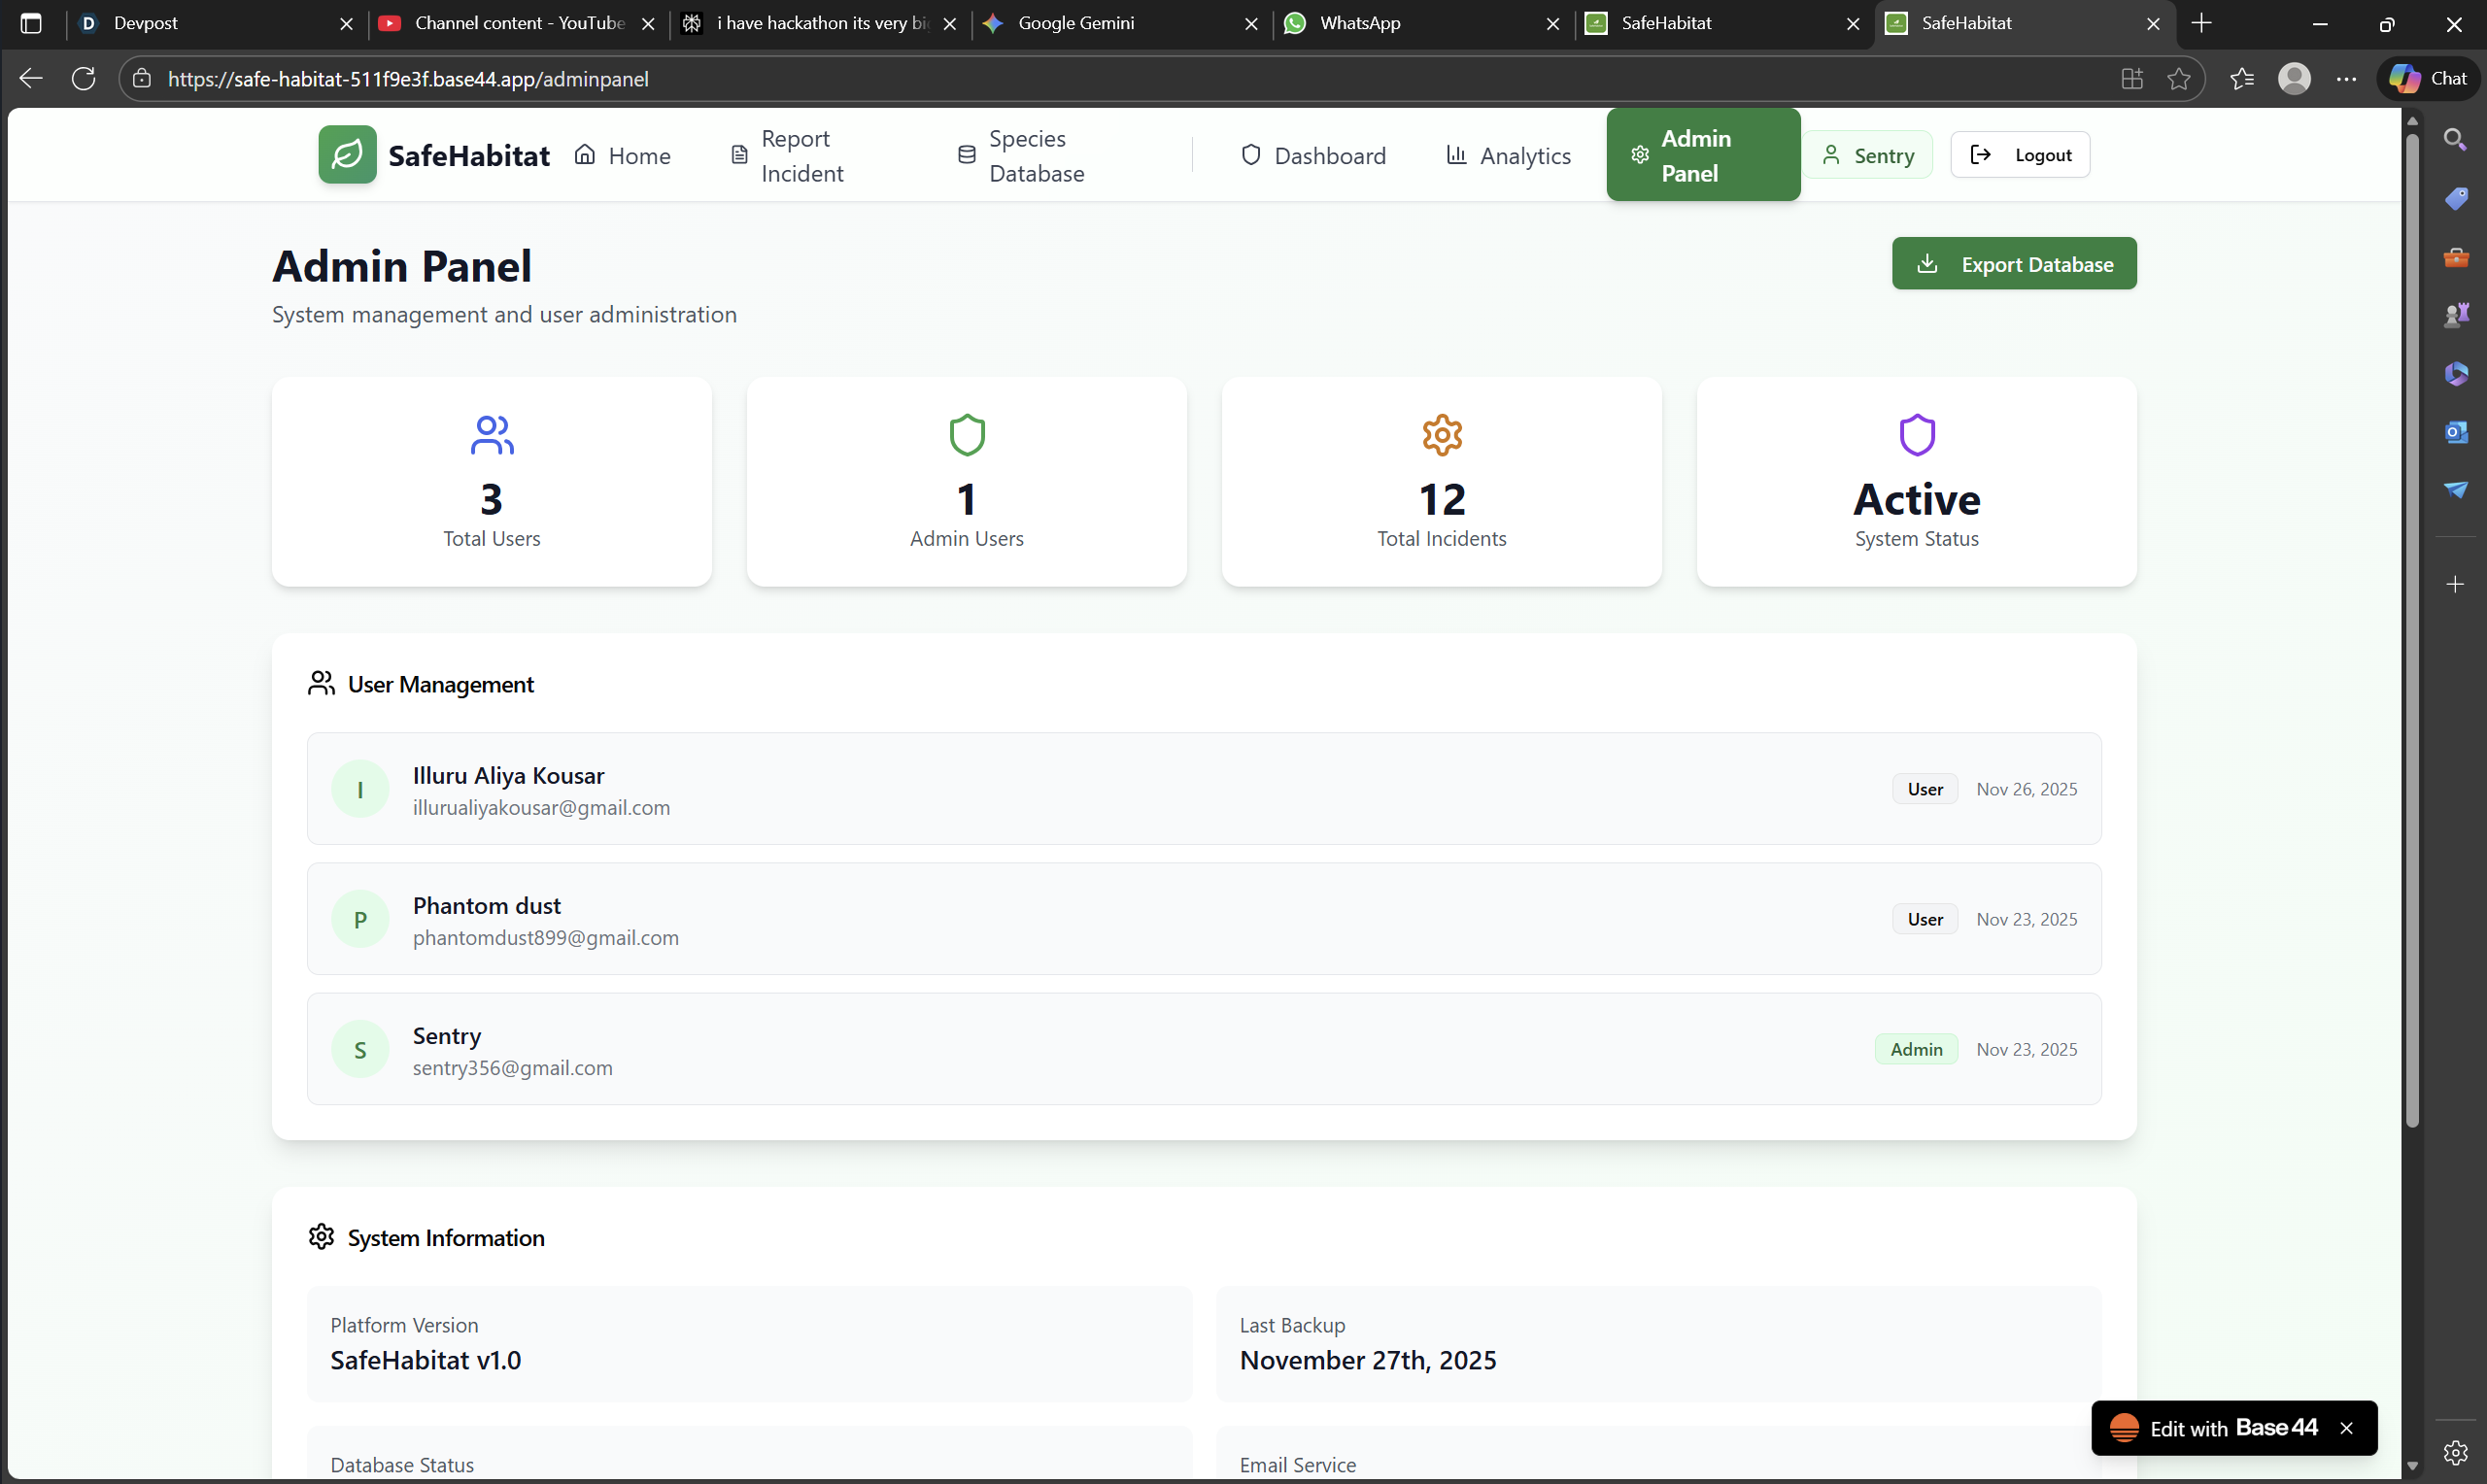Click the browser profile avatar icon
2487x1484 pixels.
tap(2294, 78)
